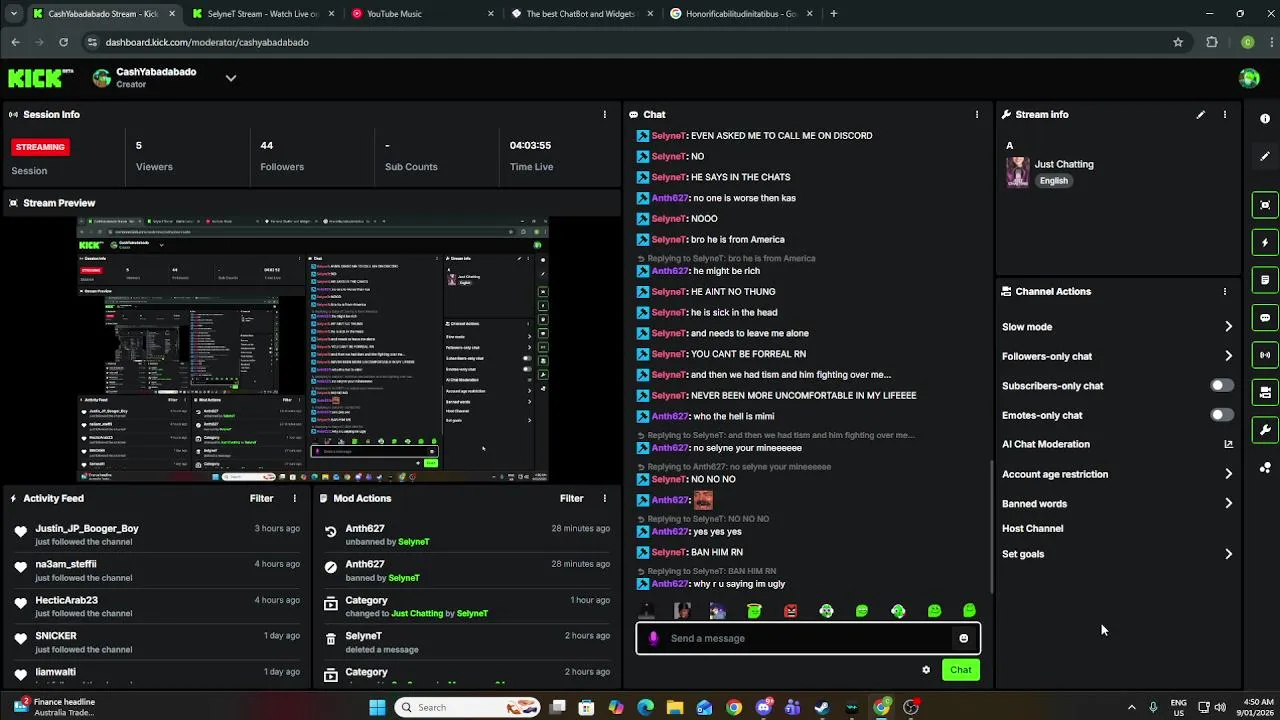Open Windows Start menu
1280x720 pixels.
coord(377,707)
